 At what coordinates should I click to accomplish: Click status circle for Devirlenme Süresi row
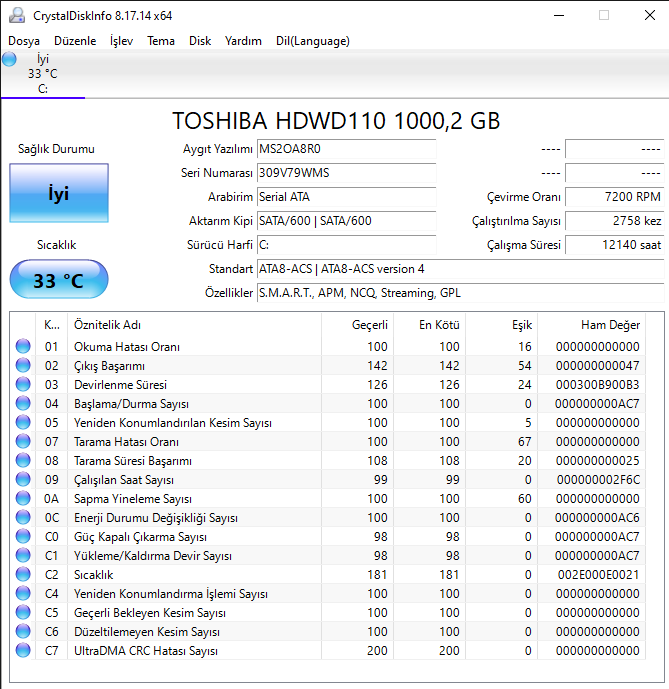point(23,384)
